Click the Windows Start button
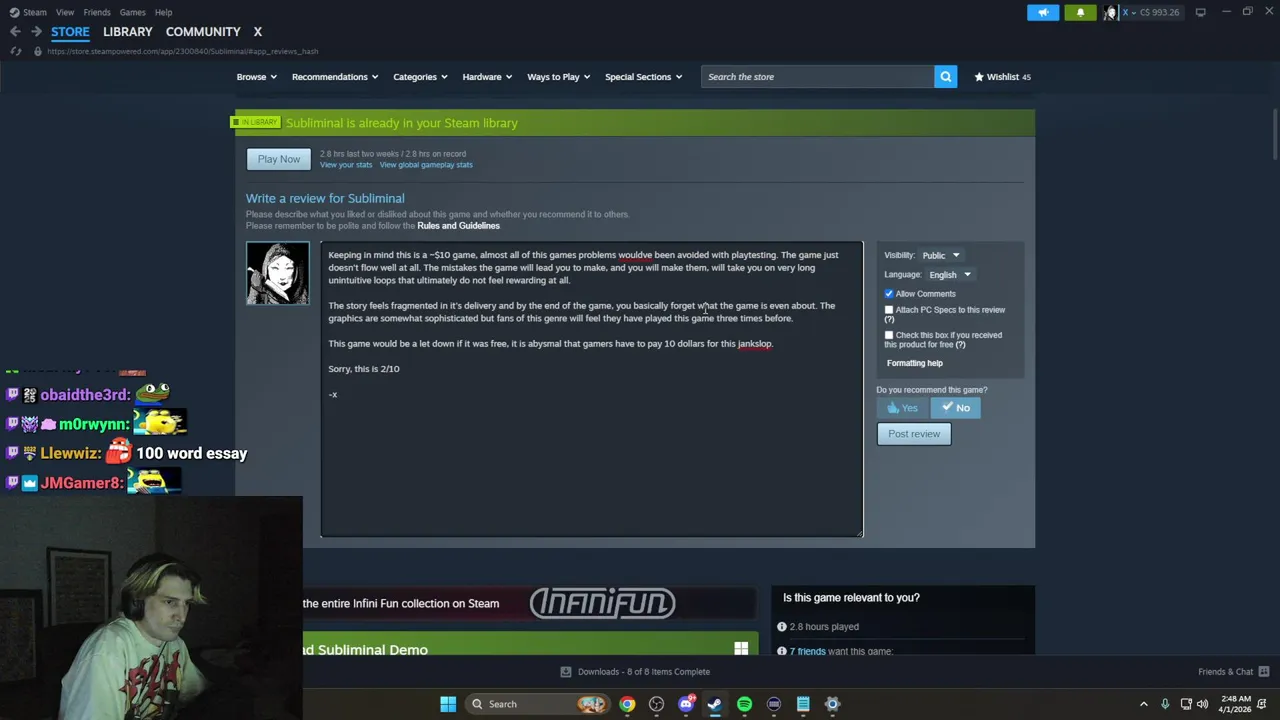Screen dimensions: 1280x720 (448, 704)
